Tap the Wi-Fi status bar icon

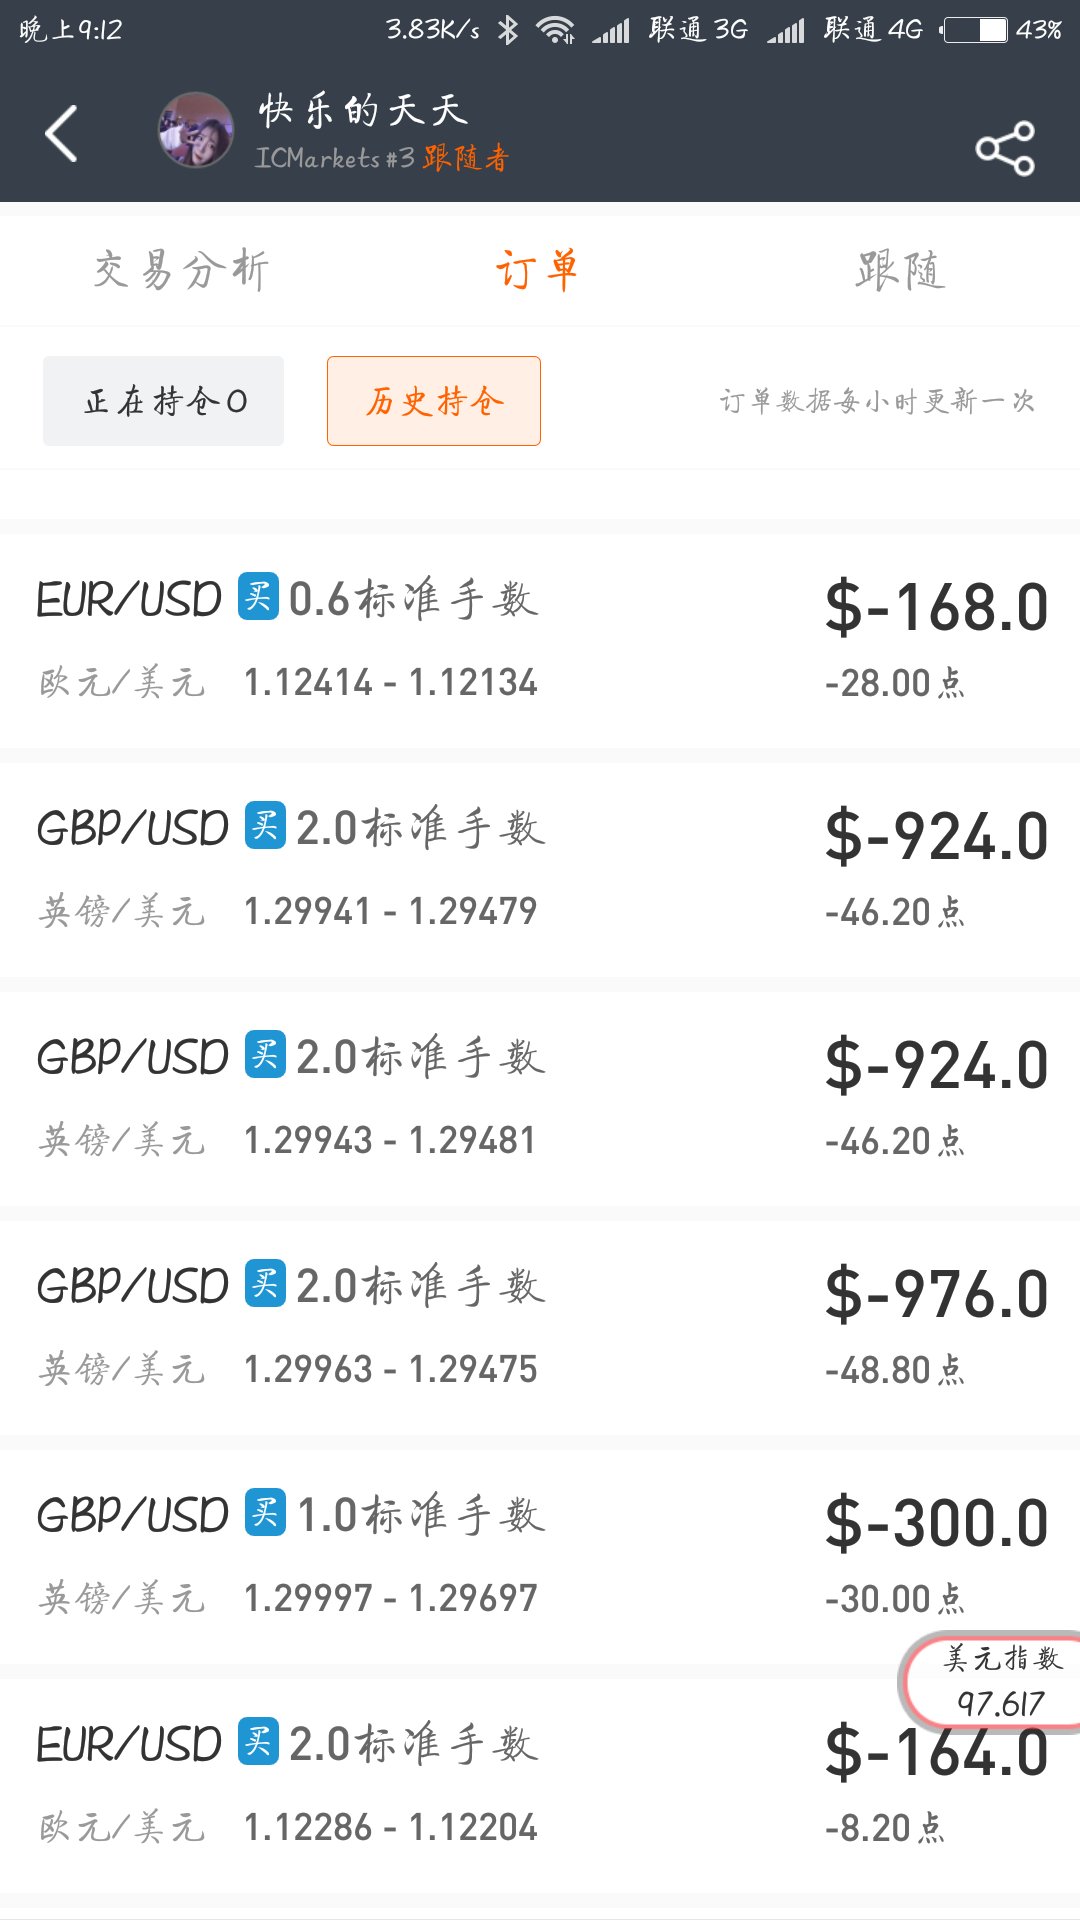tap(555, 30)
